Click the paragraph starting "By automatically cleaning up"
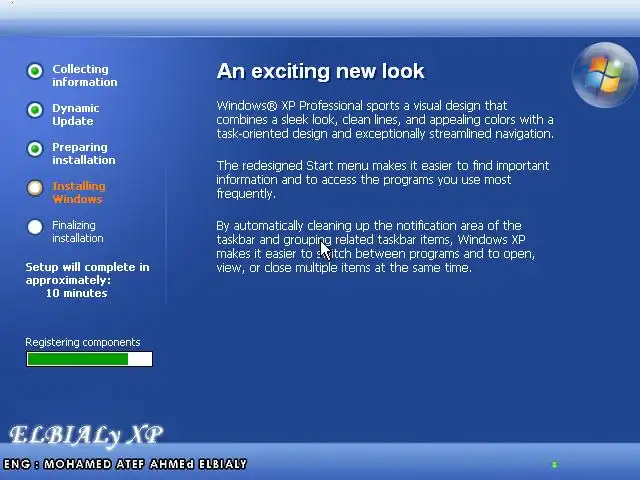Screen dimensions: 640x480 376,247
